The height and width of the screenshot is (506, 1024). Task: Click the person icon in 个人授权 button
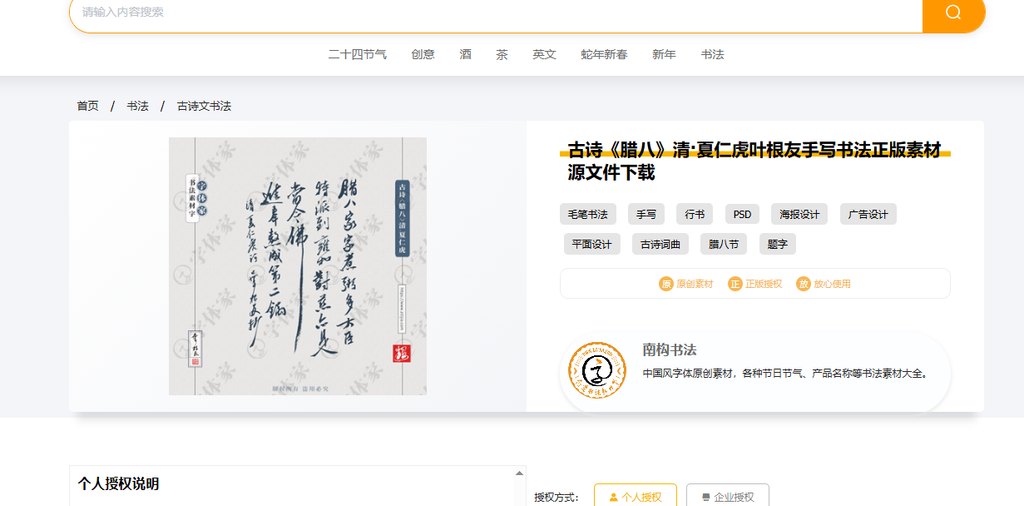click(x=613, y=497)
